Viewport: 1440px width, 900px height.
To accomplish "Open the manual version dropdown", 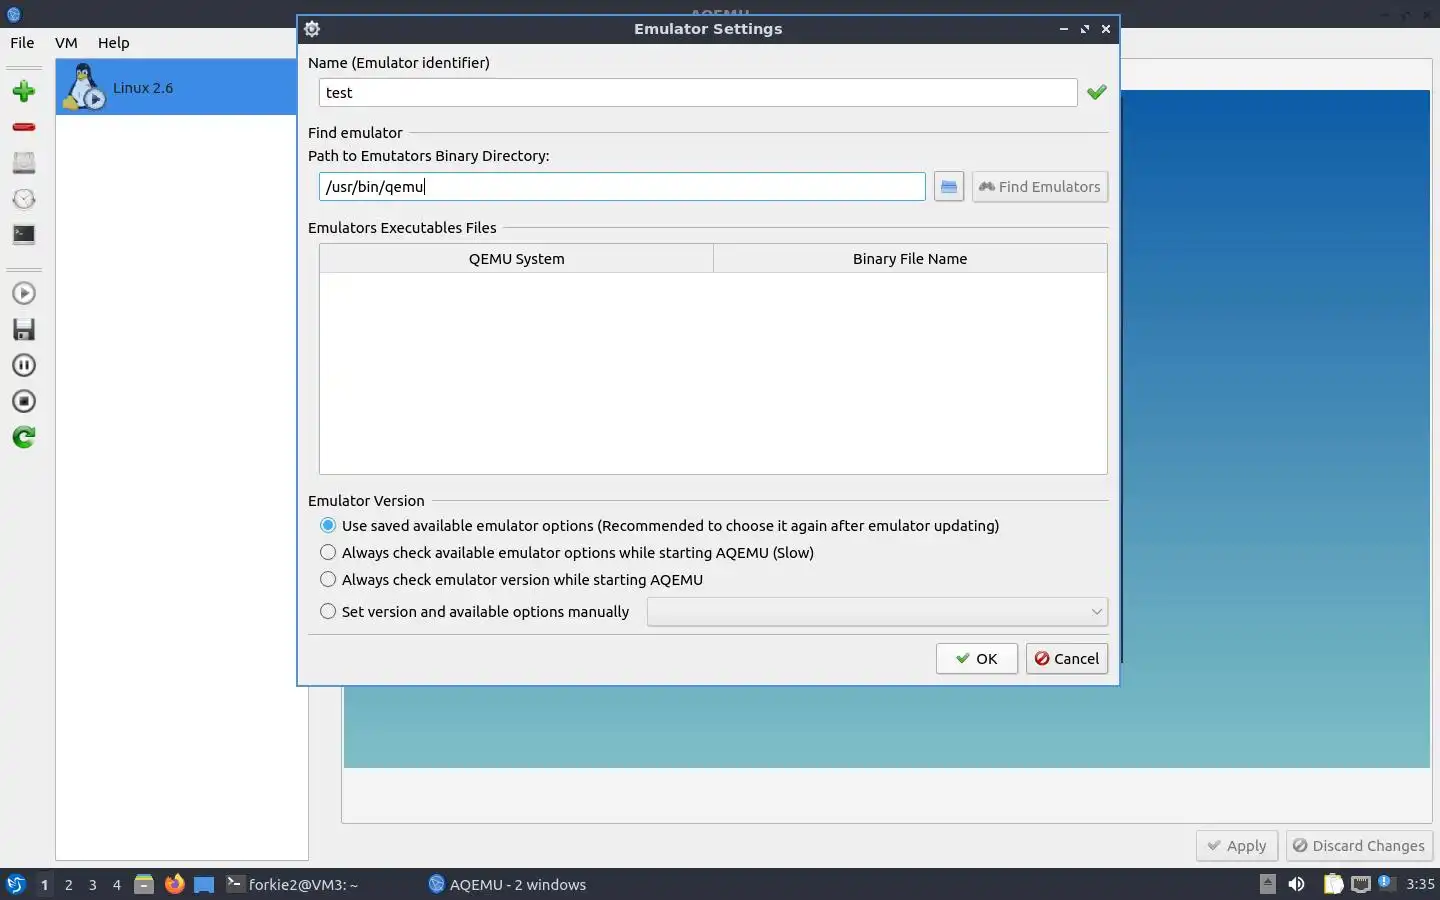I will click(877, 612).
